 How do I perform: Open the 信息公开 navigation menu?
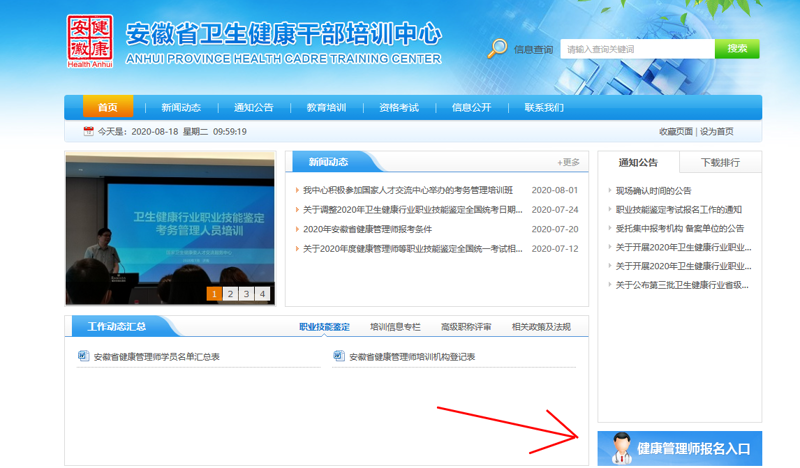(x=471, y=108)
